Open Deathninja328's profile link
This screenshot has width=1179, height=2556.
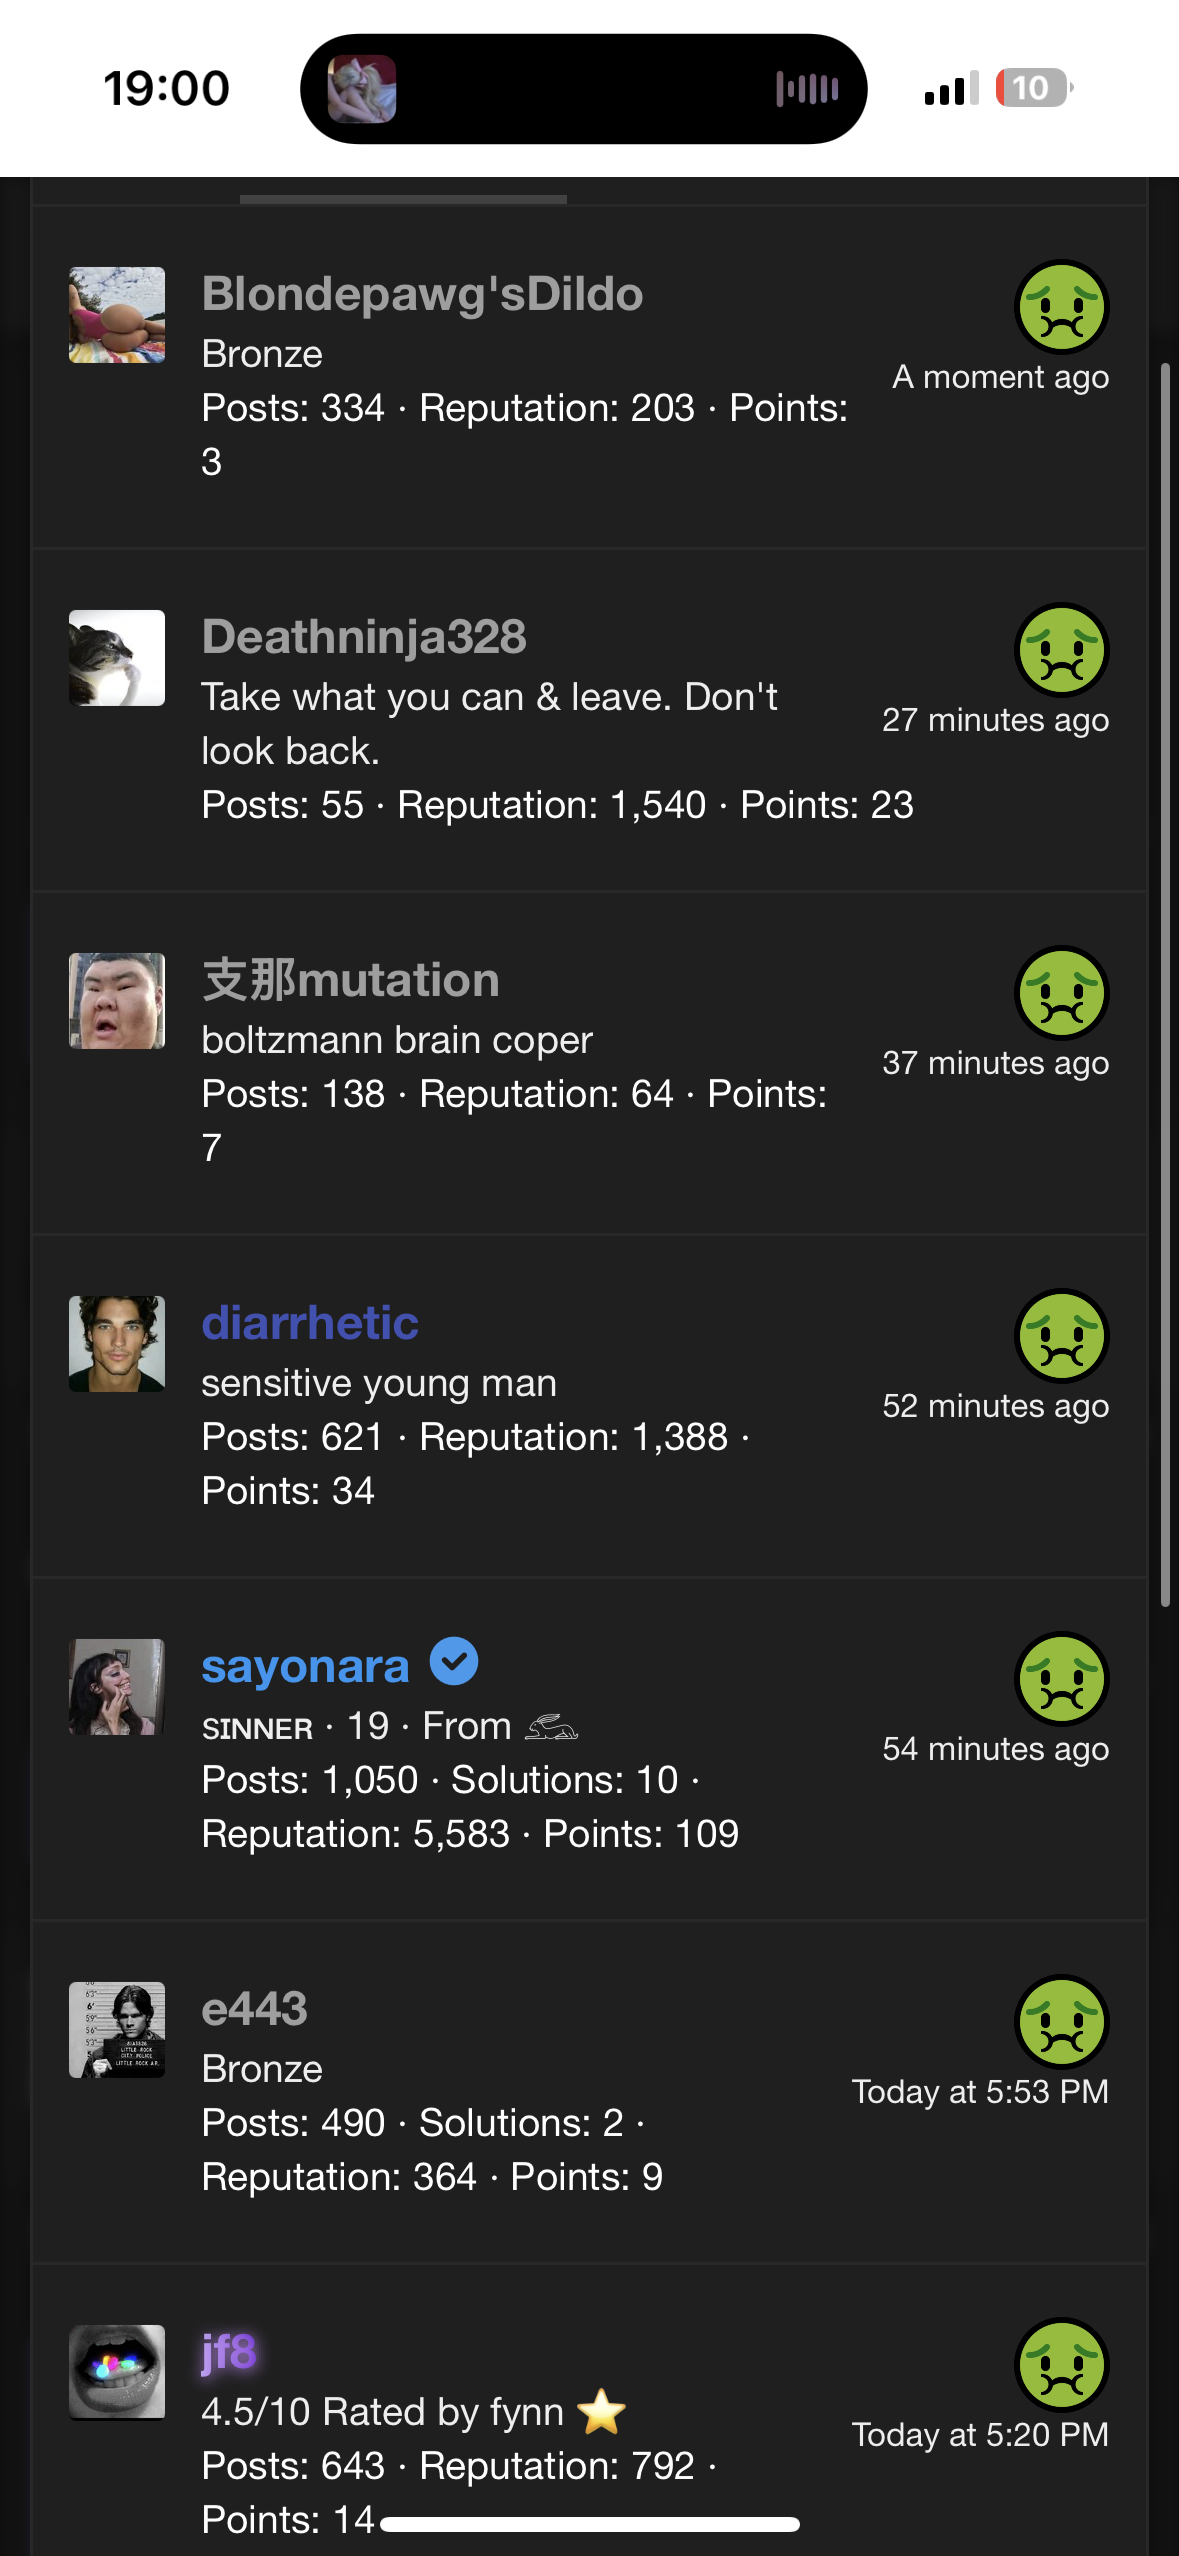[364, 637]
